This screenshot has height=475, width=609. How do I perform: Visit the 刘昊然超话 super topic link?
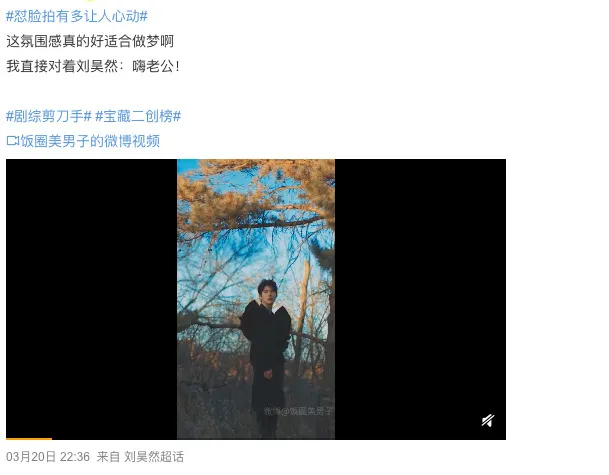click(154, 457)
